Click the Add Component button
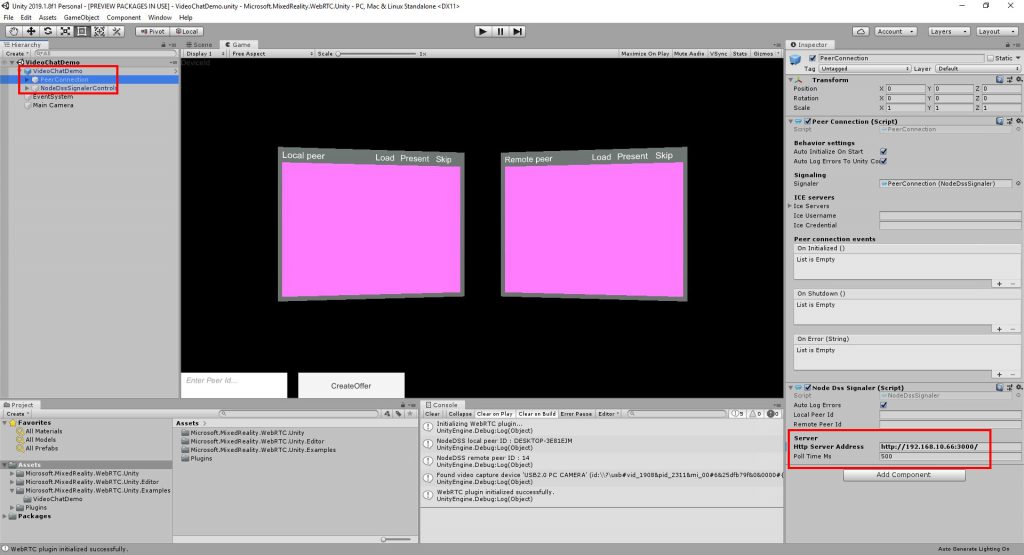The width and height of the screenshot is (1024, 555). pyautogui.click(x=904, y=475)
